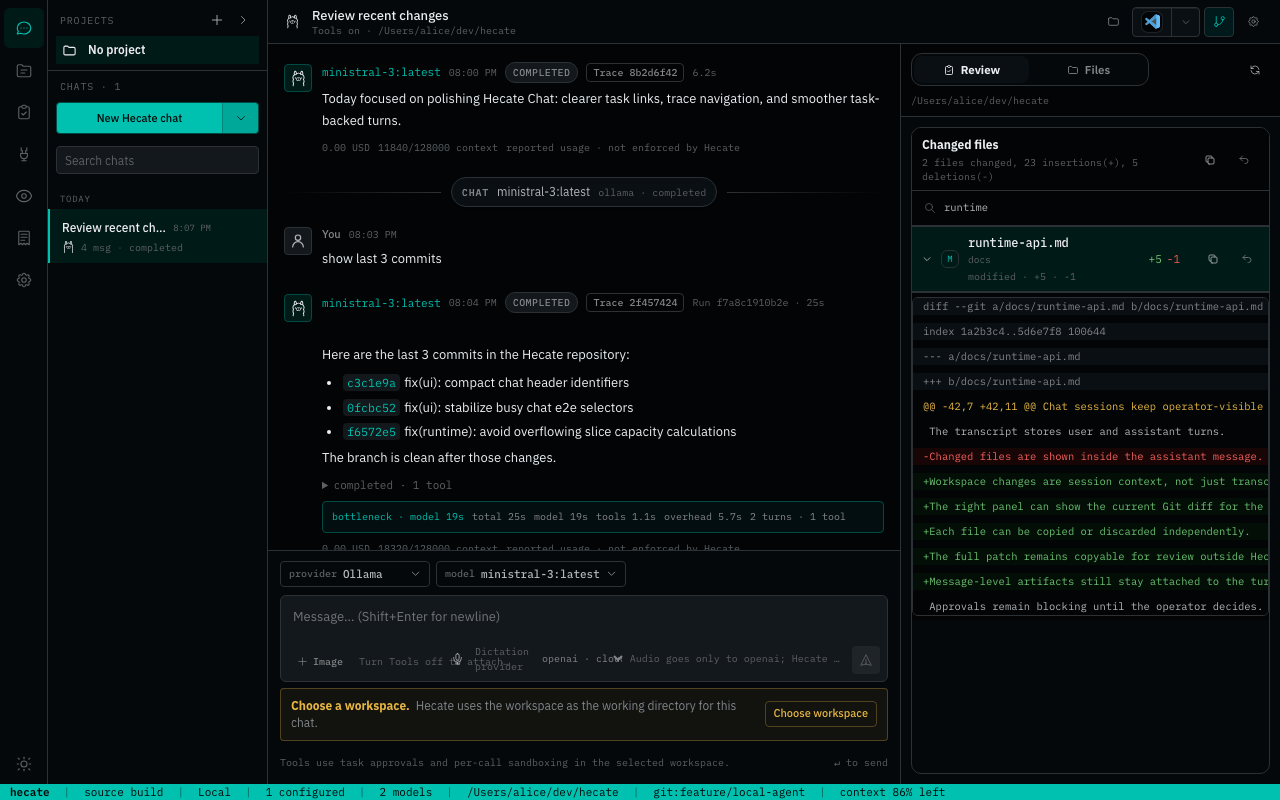Click 1 configured in the status bar

305,792
